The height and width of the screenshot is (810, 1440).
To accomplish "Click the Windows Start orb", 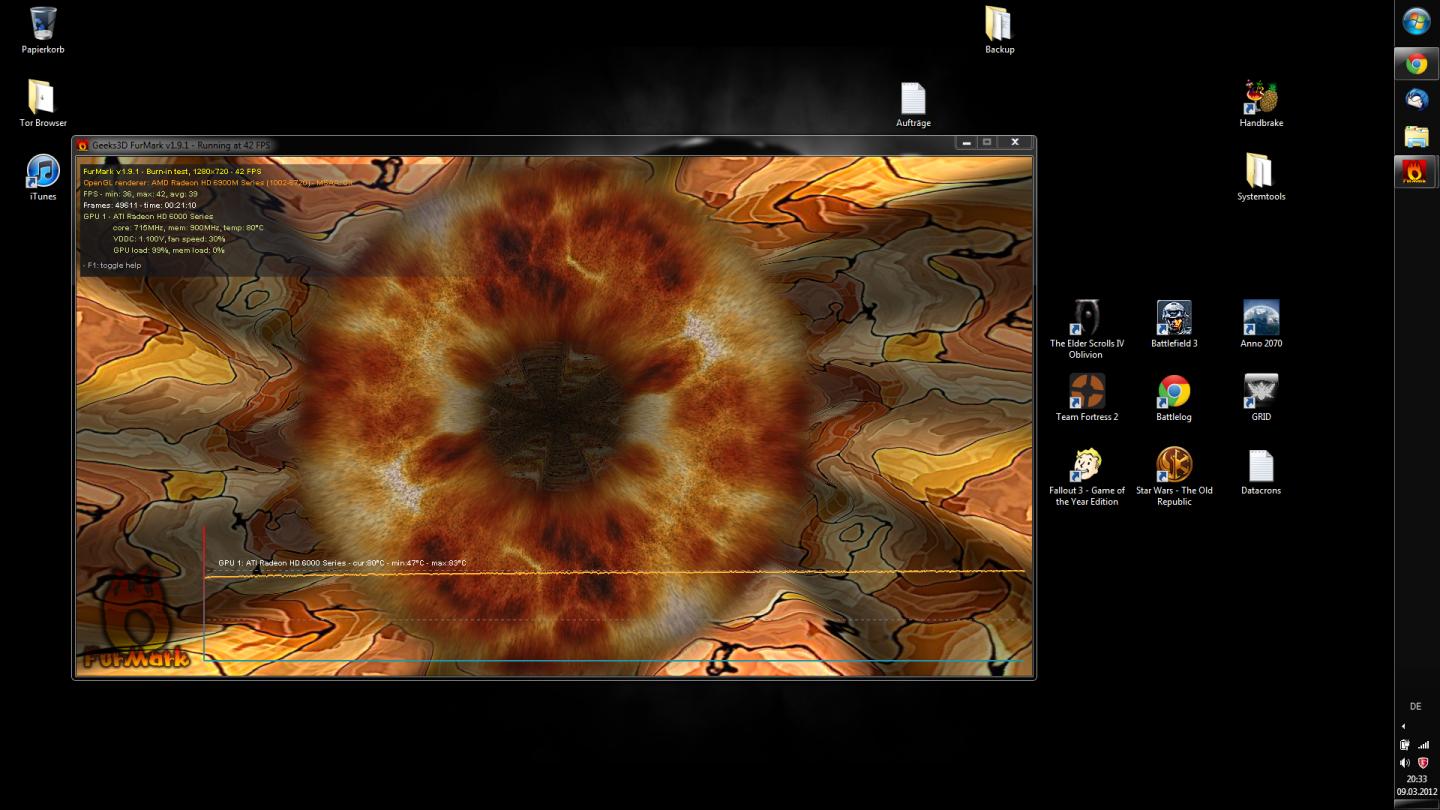I will tap(1416, 21).
